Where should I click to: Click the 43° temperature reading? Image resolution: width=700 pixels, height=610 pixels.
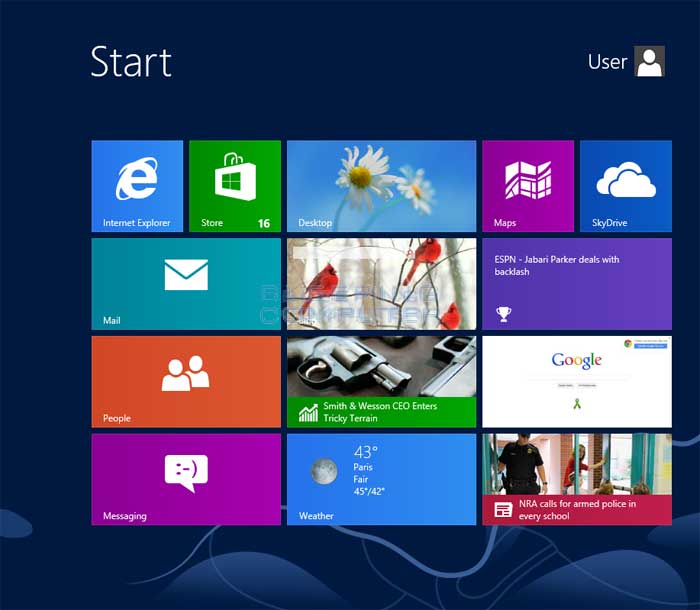(366, 452)
